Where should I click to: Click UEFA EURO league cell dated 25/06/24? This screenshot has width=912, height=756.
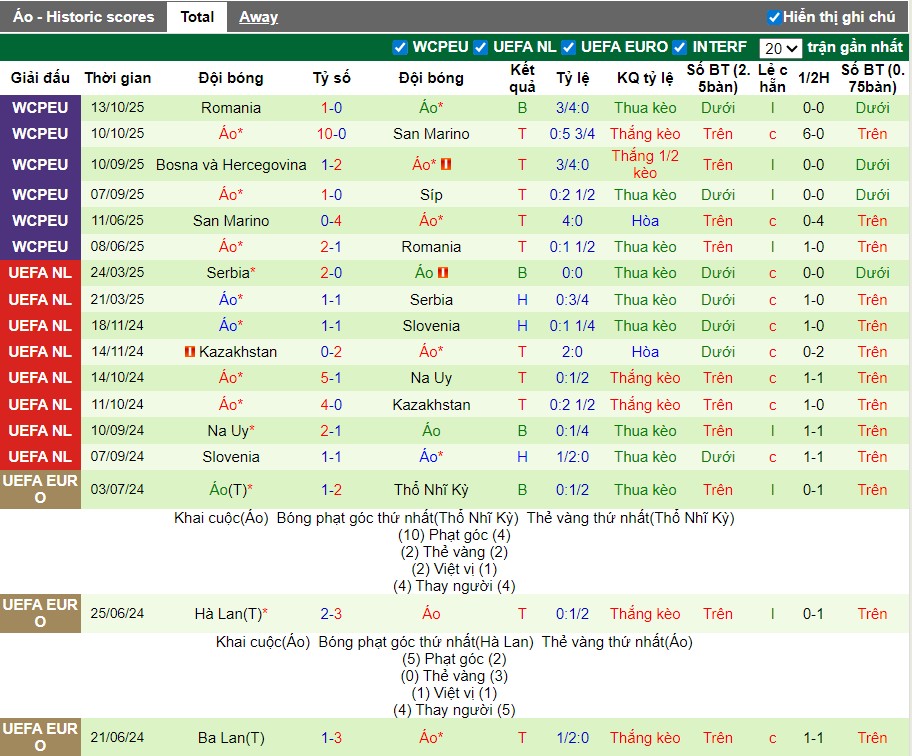(40, 614)
